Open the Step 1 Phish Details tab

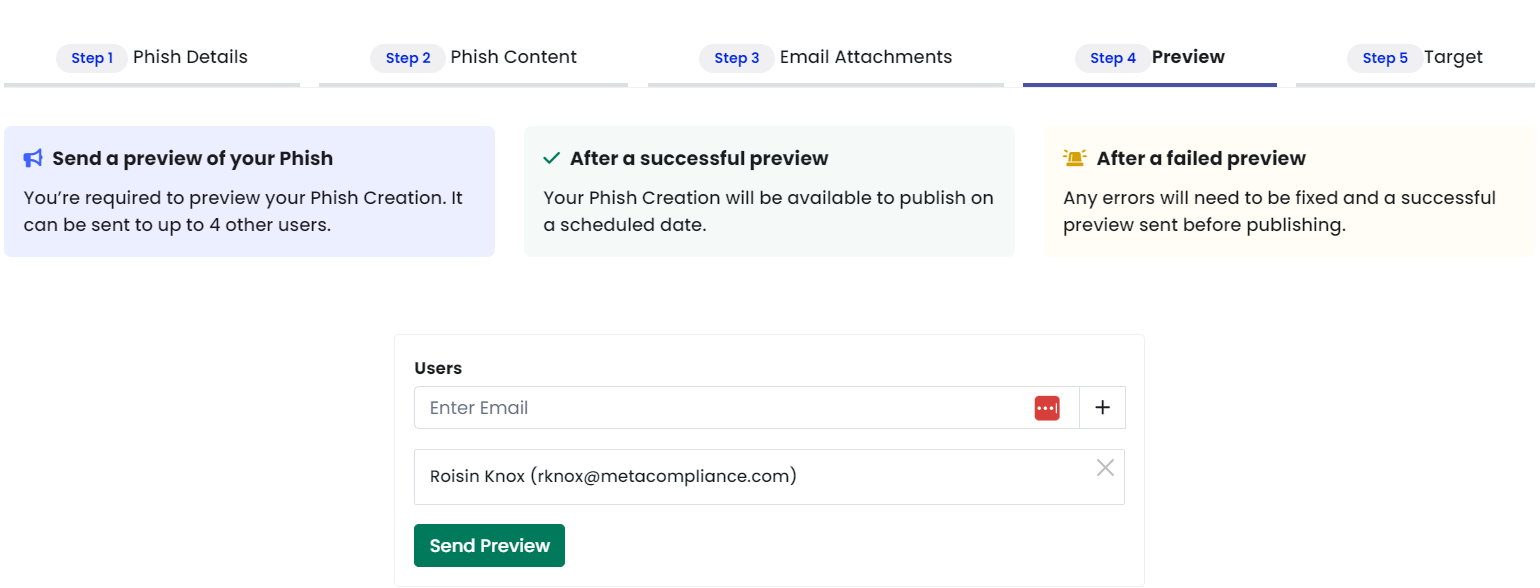152,58
